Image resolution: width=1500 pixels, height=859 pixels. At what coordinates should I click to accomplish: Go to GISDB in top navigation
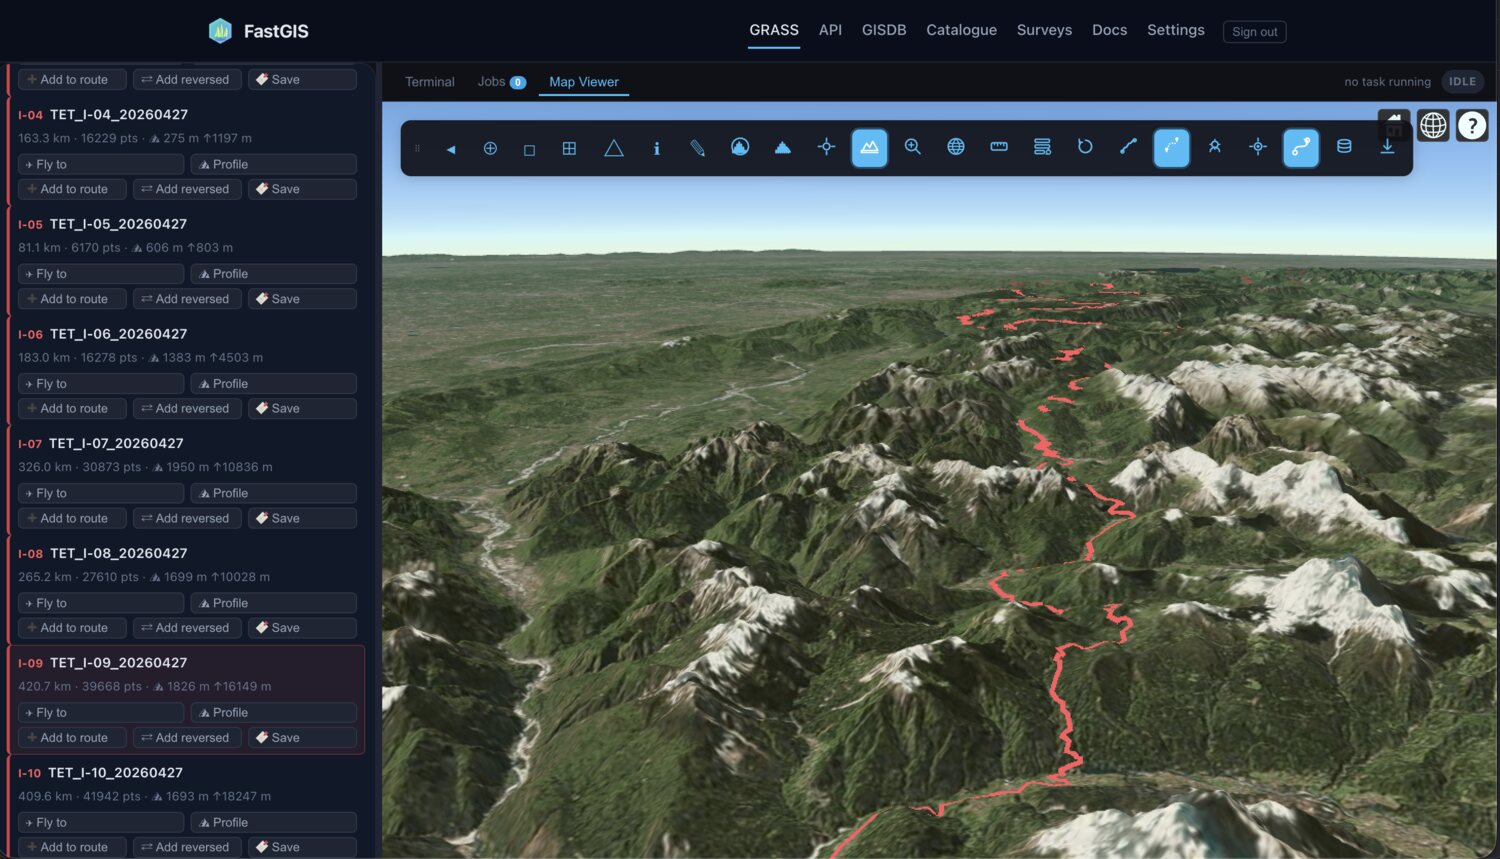(x=884, y=30)
